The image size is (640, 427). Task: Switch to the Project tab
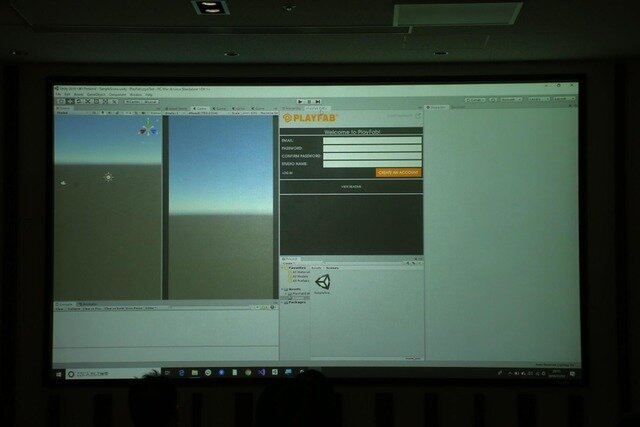pyautogui.click(x=290, y=259)
